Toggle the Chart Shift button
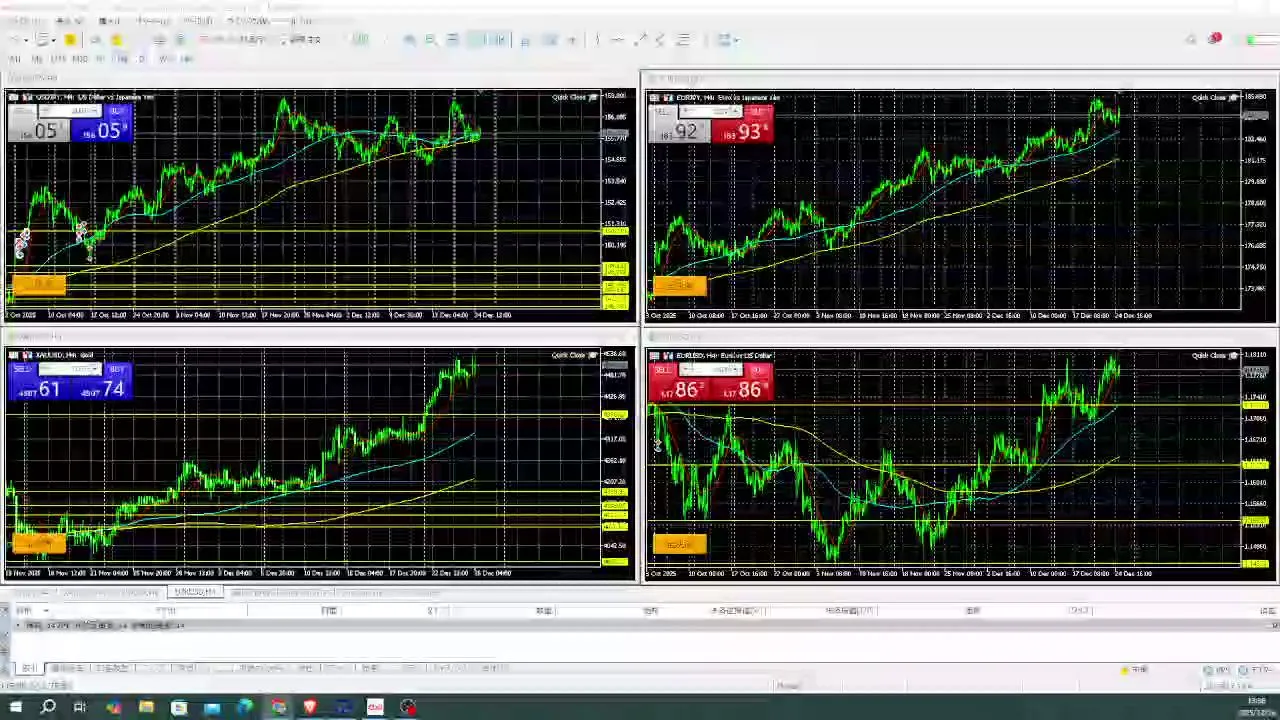The width and height of the screenshot is (1280, 720). (499, 40)
